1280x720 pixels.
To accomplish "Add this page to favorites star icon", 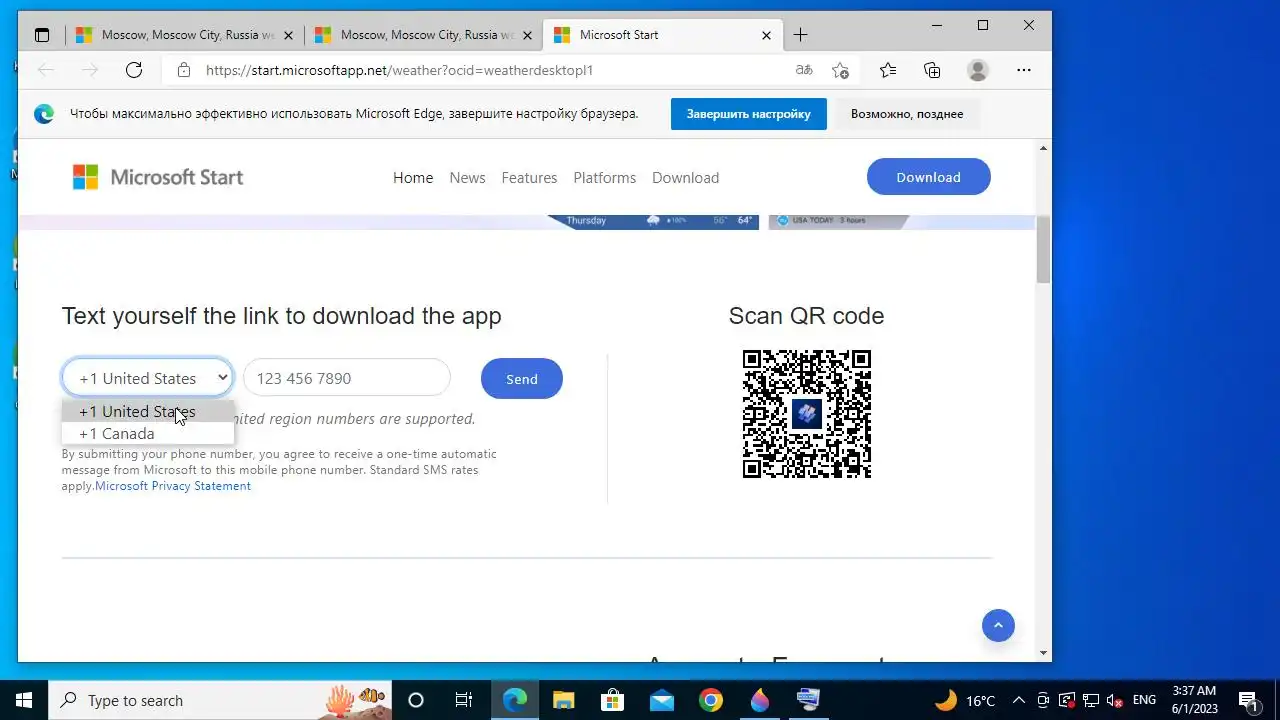I will 840,70.
